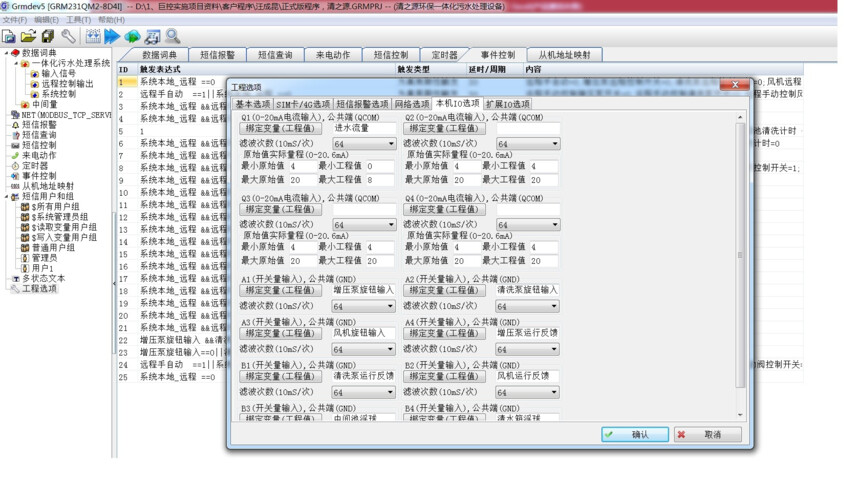The image size is (860, 499).
Task: Open Q2 滤波次数 dropdown
Action: click(x=528, y=144)
